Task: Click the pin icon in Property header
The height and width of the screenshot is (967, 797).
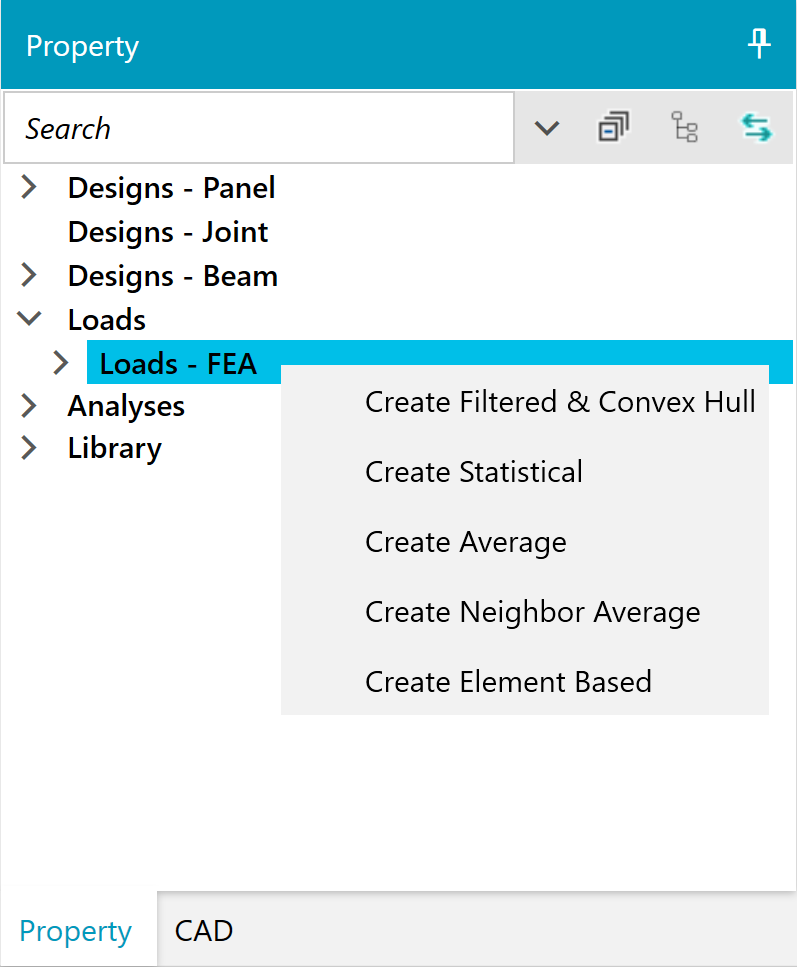Action: point(759,44)
